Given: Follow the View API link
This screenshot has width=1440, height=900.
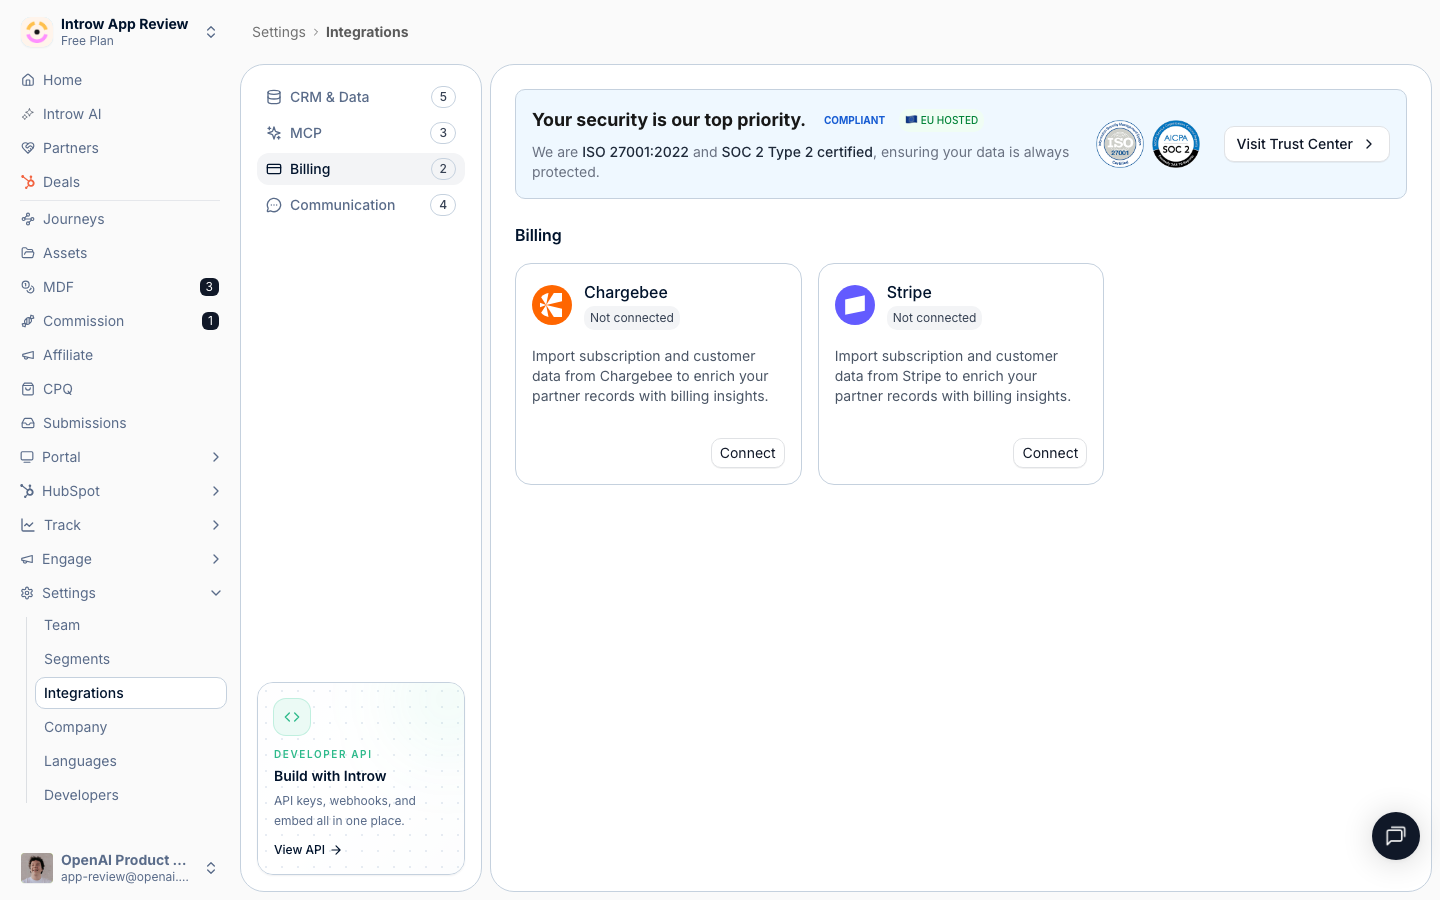Looking at the screenshot, I should (308, 850).
